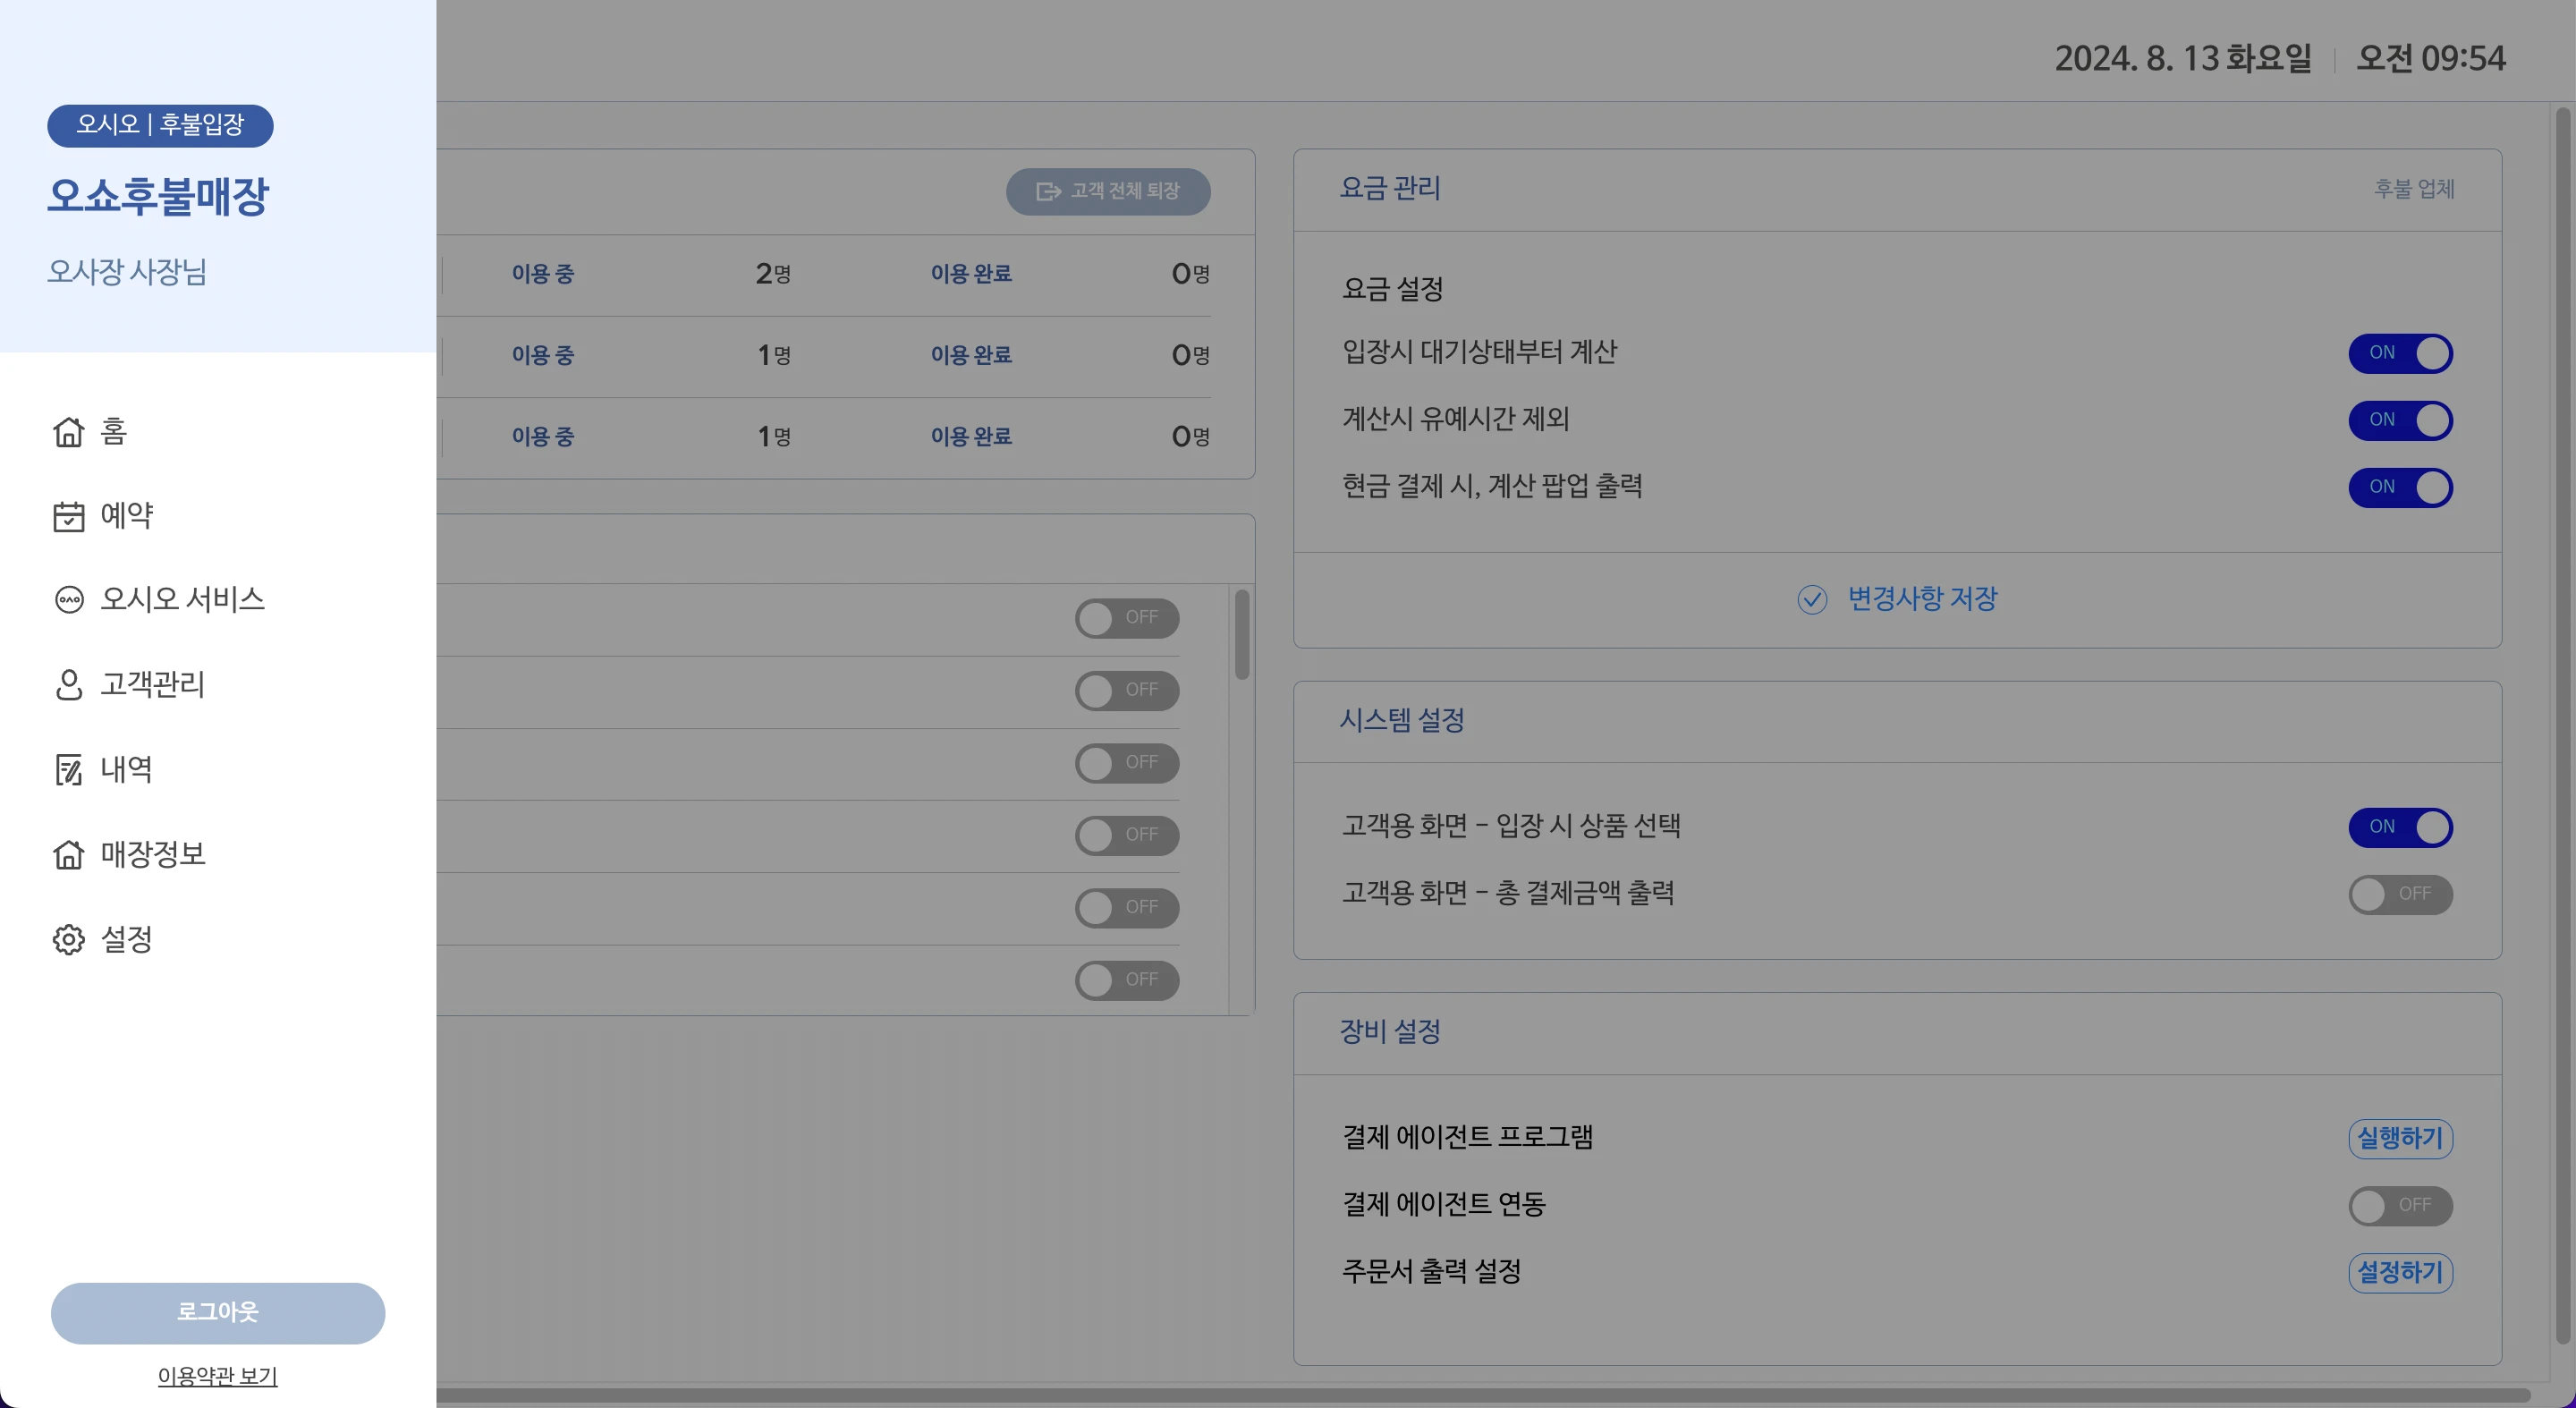Click the 시스템 설정 heading
This screenshot has height=1408, width=2576.
(1401, 720)
